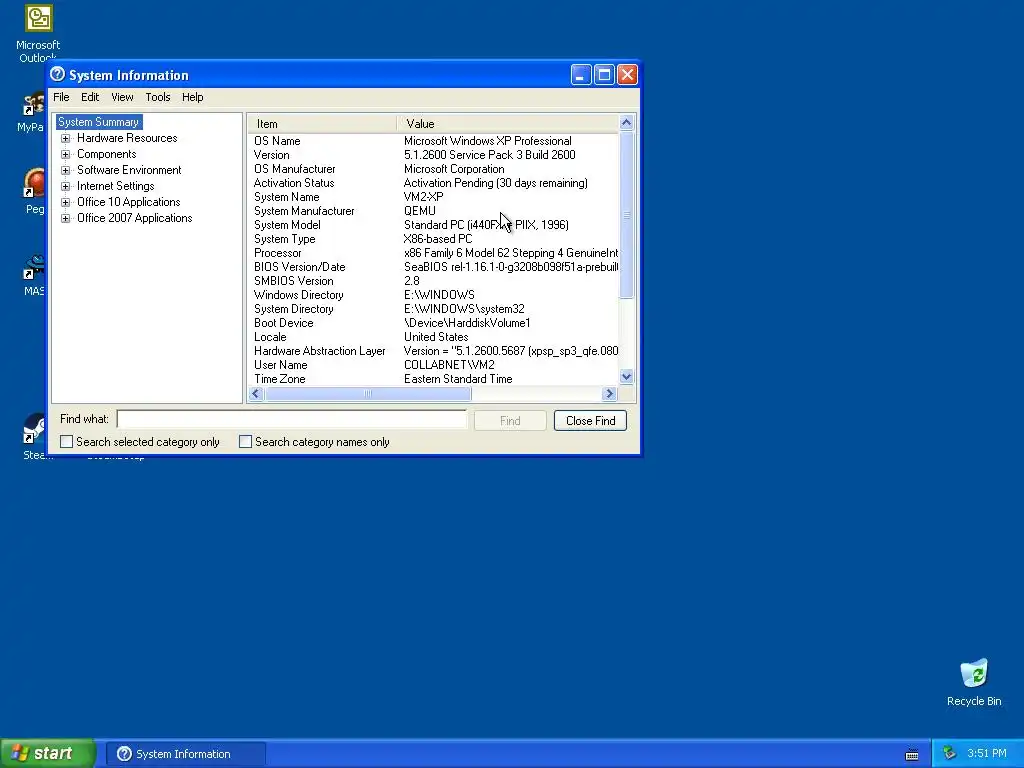Open the Edit menu
This screenshot has width=1024, height=768.
pyautogui.click(x=90, y=97)
